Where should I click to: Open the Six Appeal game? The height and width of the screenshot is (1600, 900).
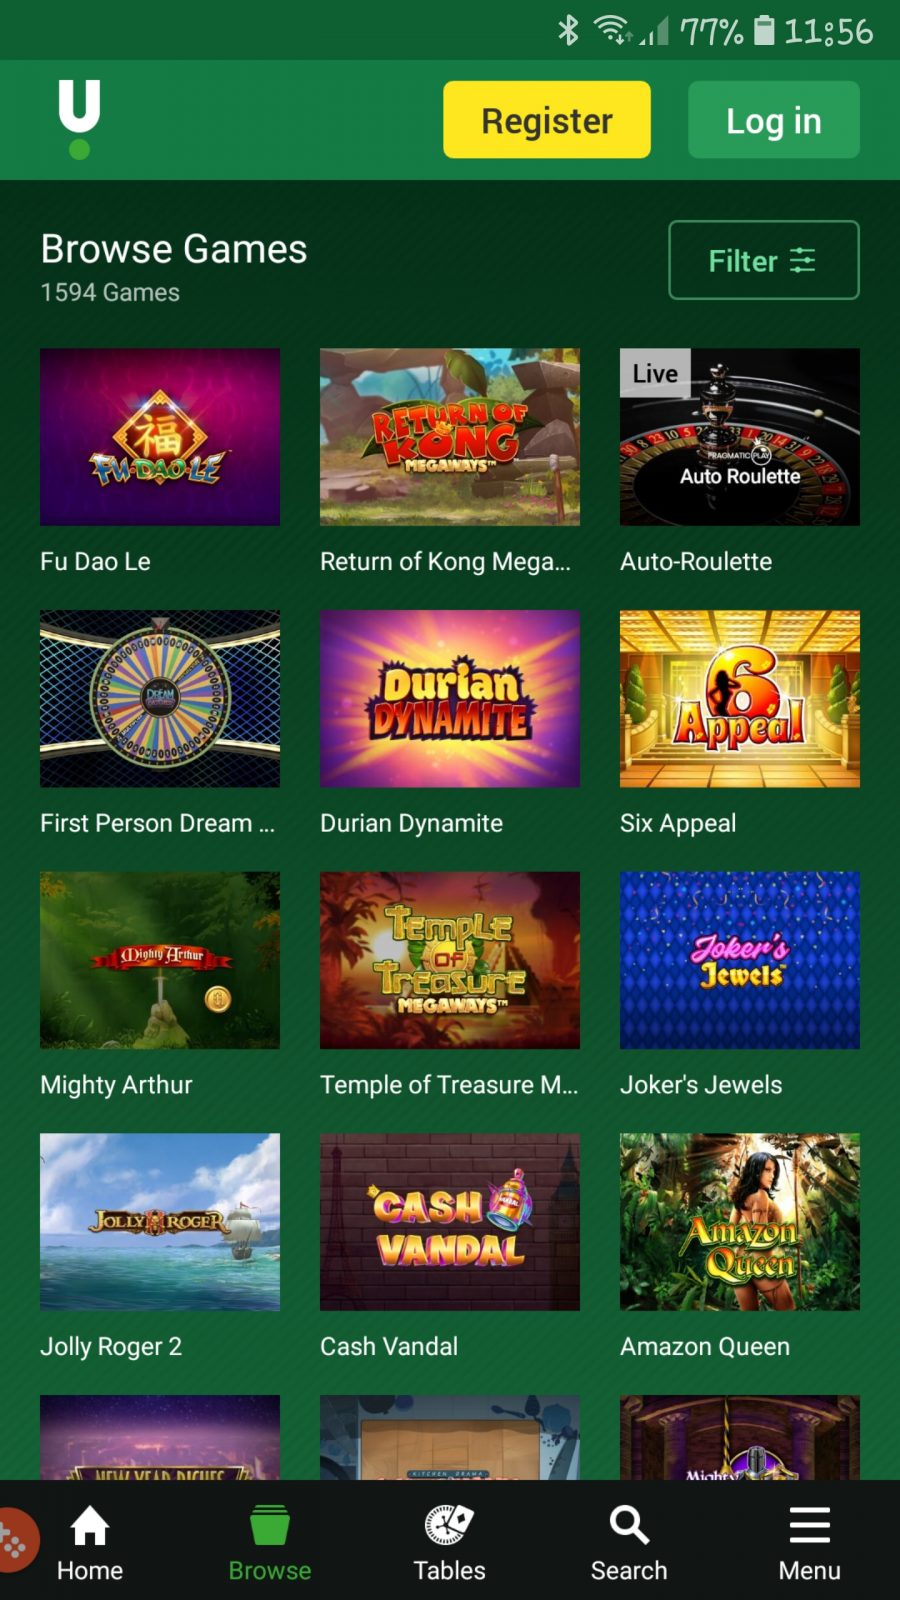coord(740,699)
